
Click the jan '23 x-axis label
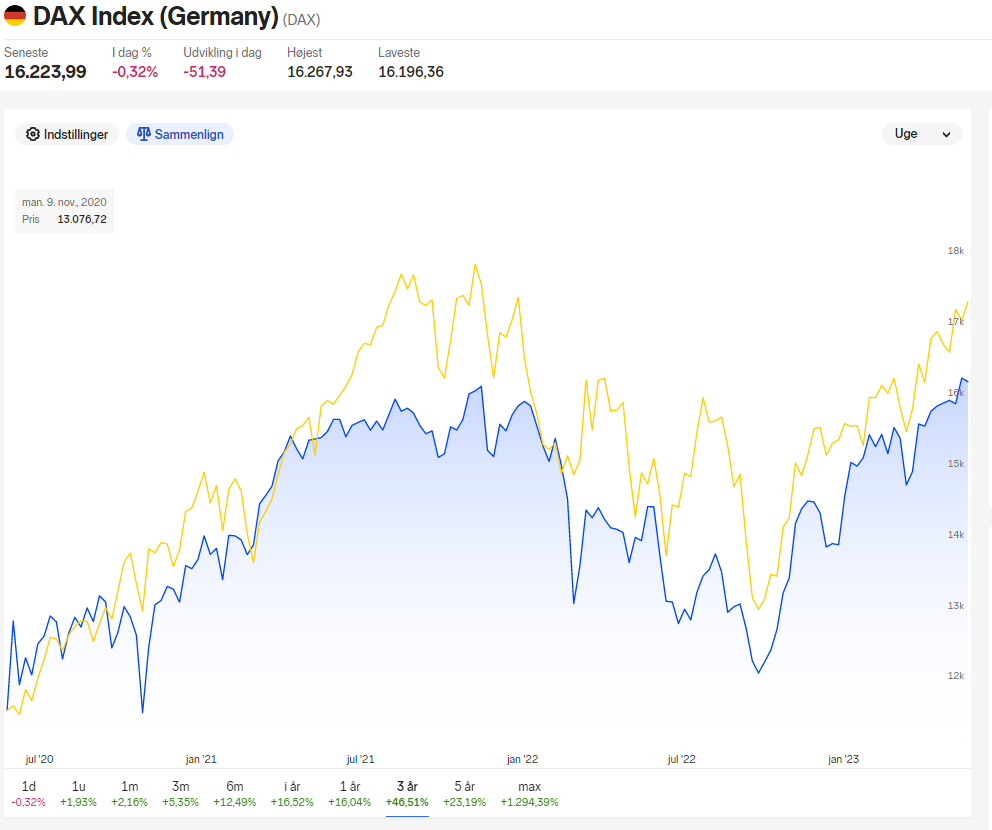843,759
